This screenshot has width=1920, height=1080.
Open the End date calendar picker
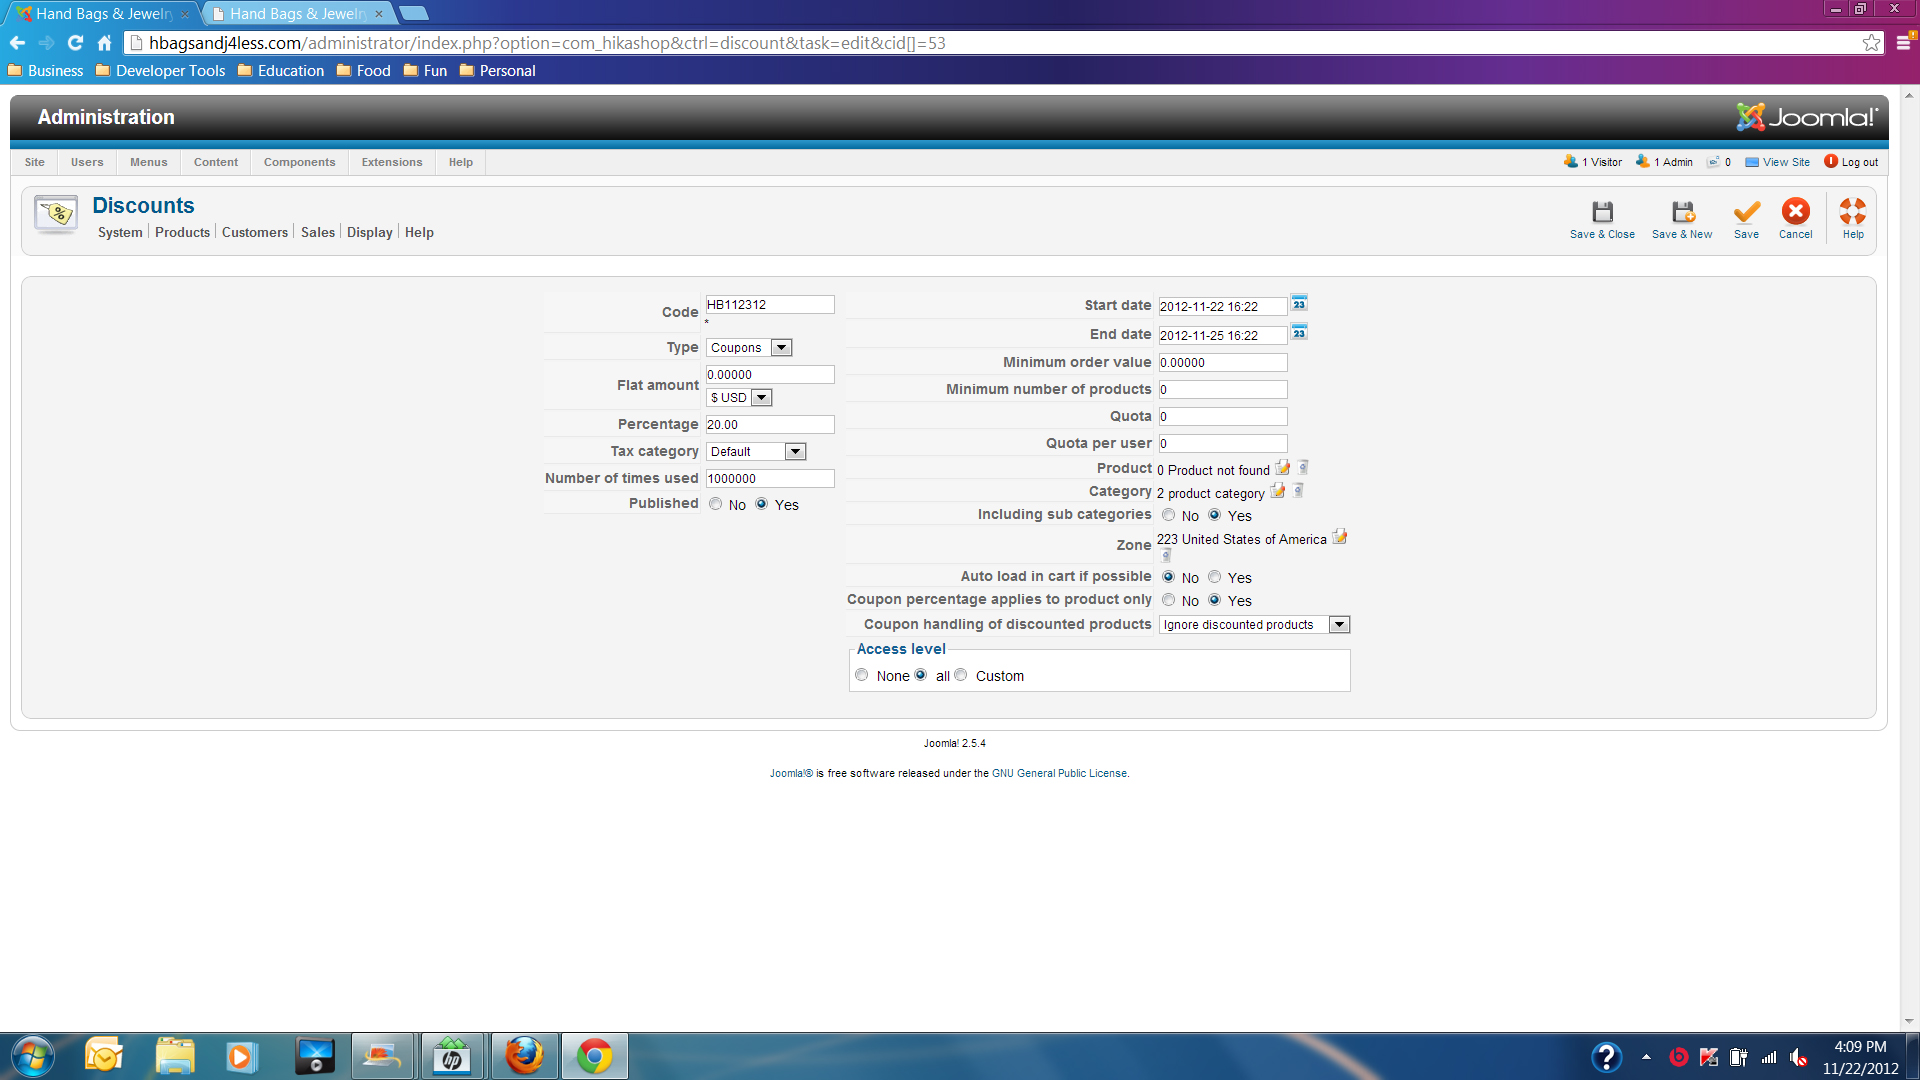click(1299, 333)
